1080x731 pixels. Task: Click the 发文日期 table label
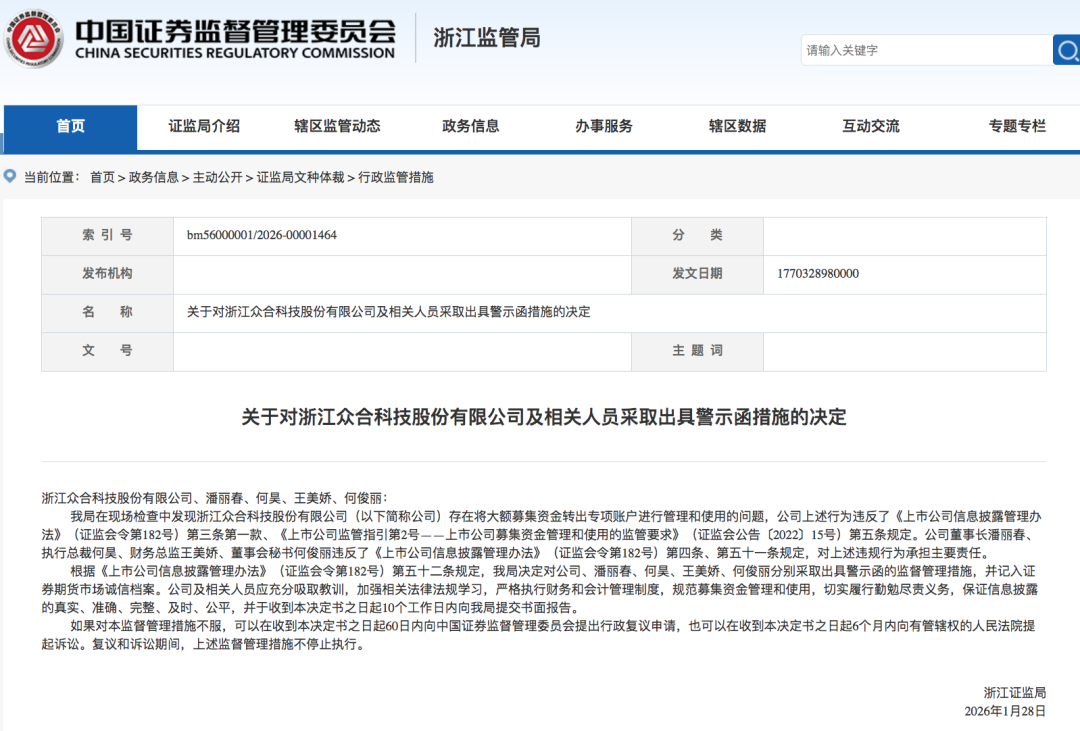[x=697, y=274]
